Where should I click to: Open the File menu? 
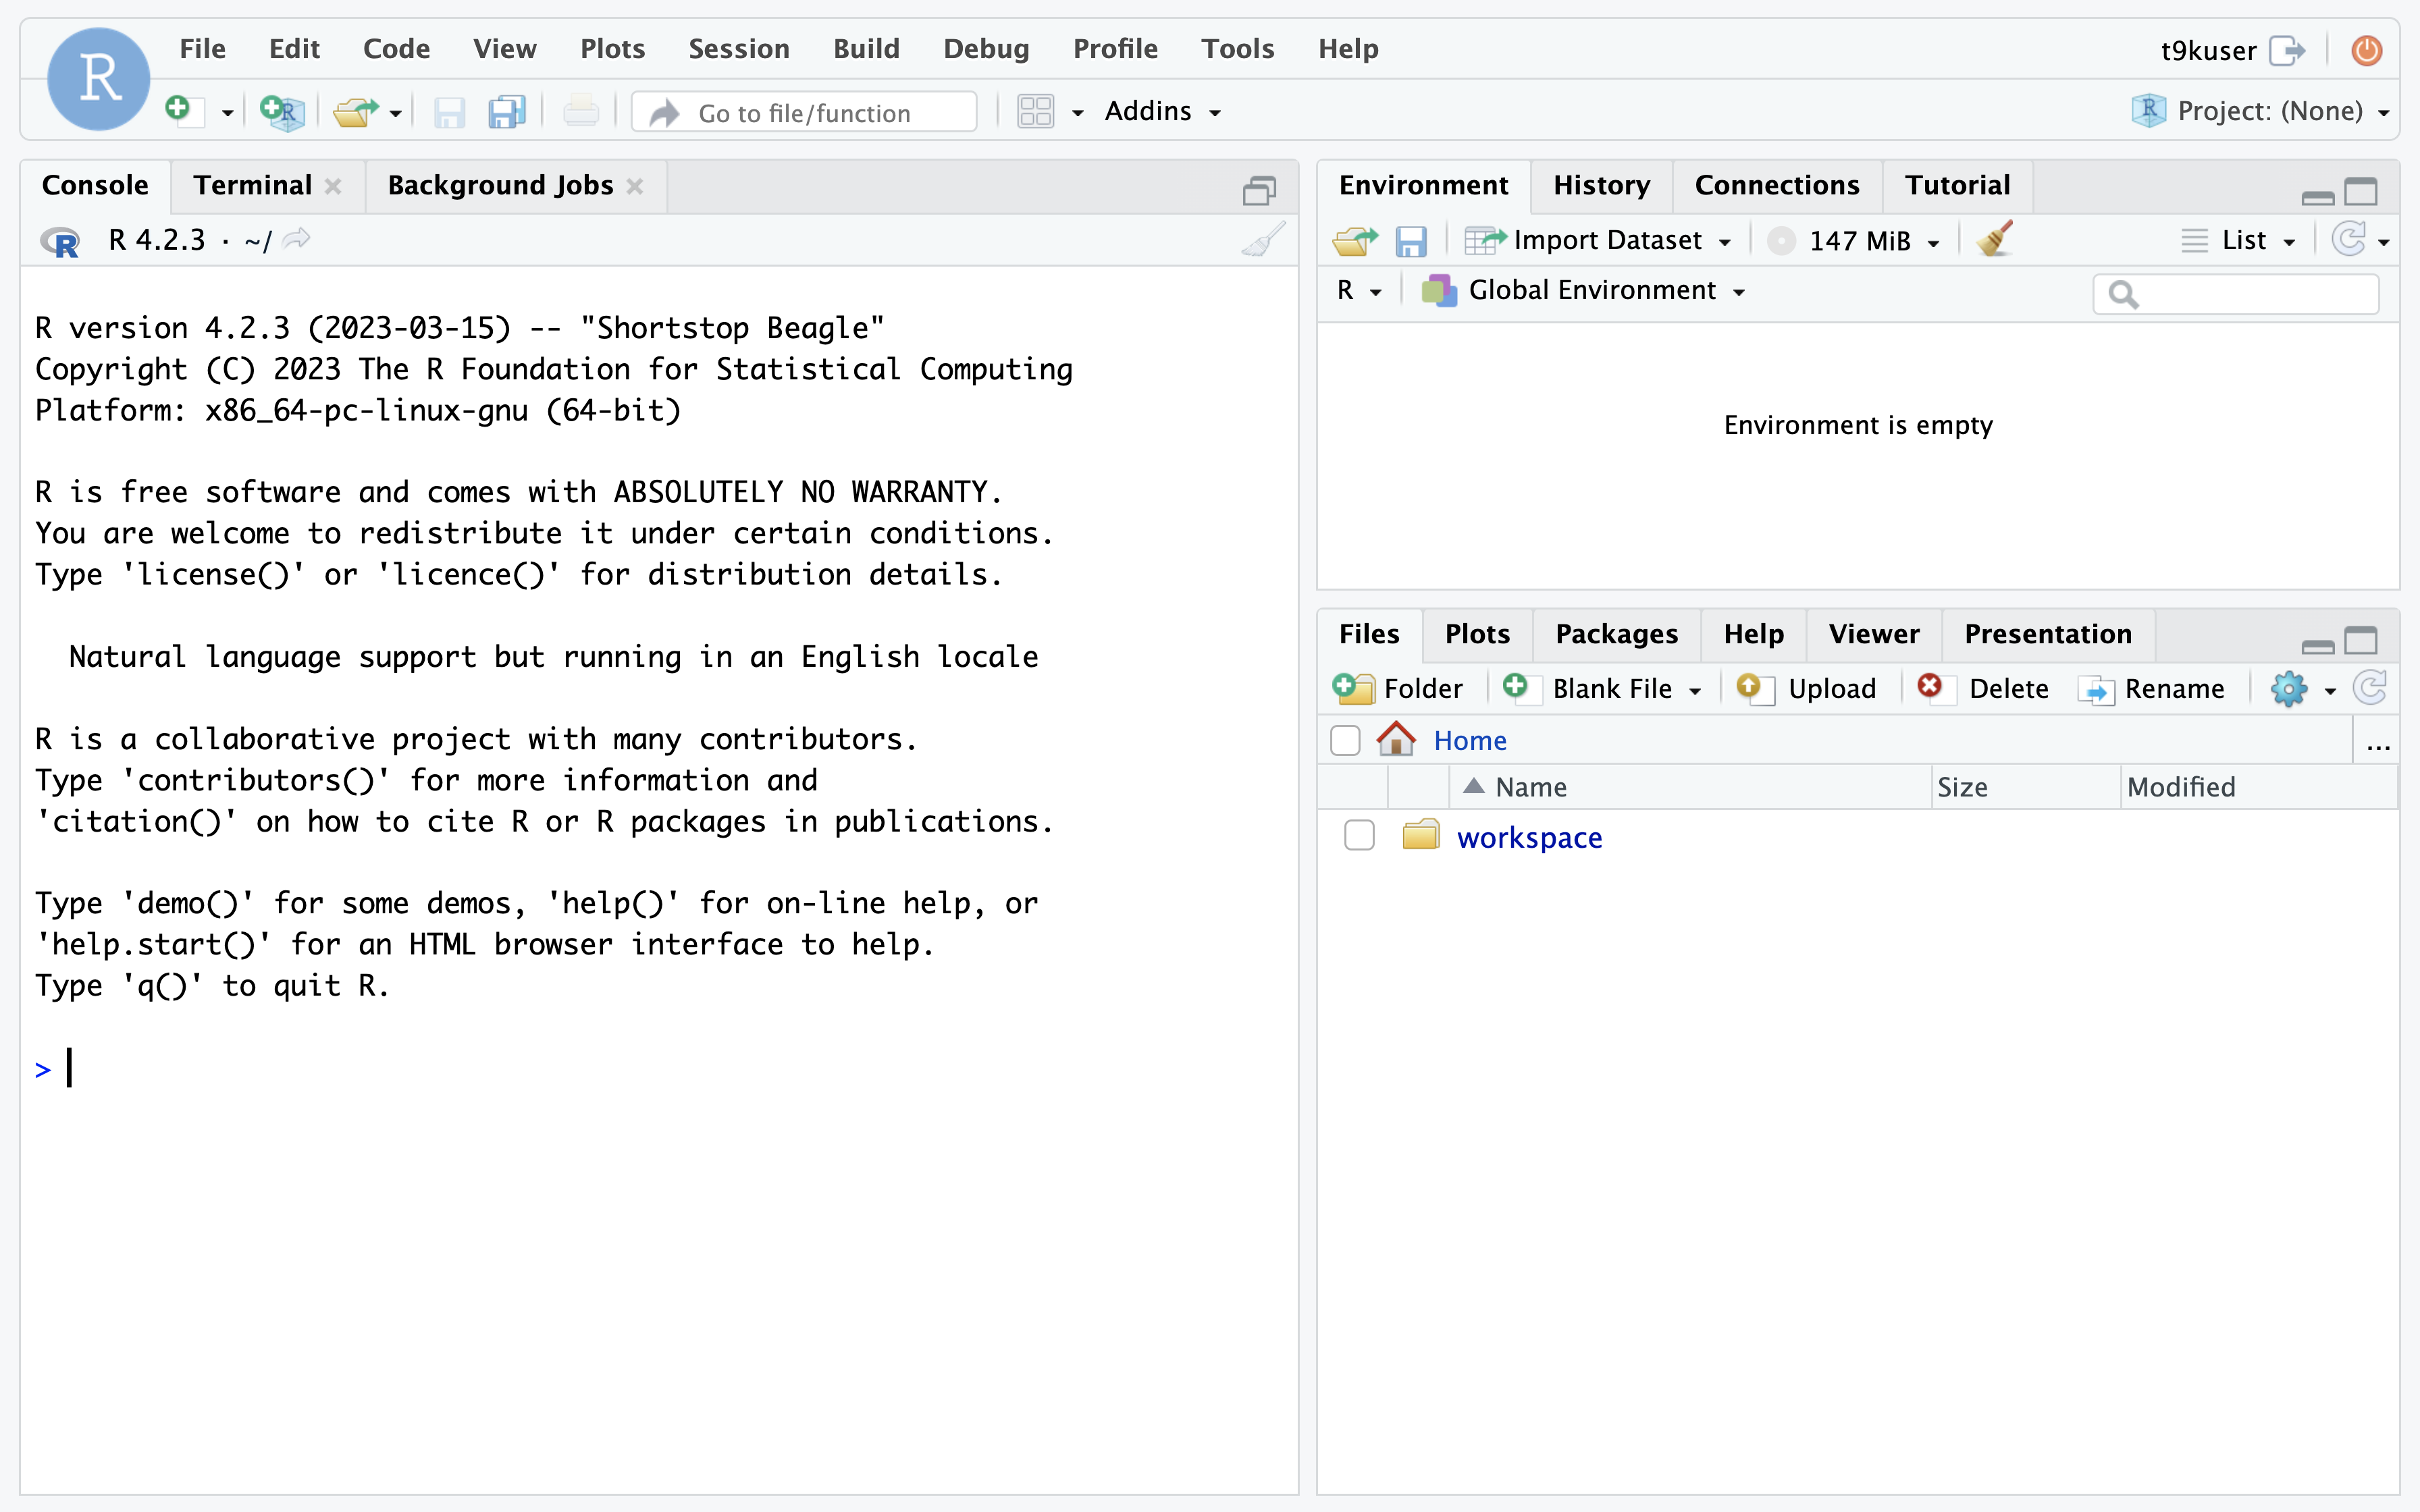click(x=202, y=48)
